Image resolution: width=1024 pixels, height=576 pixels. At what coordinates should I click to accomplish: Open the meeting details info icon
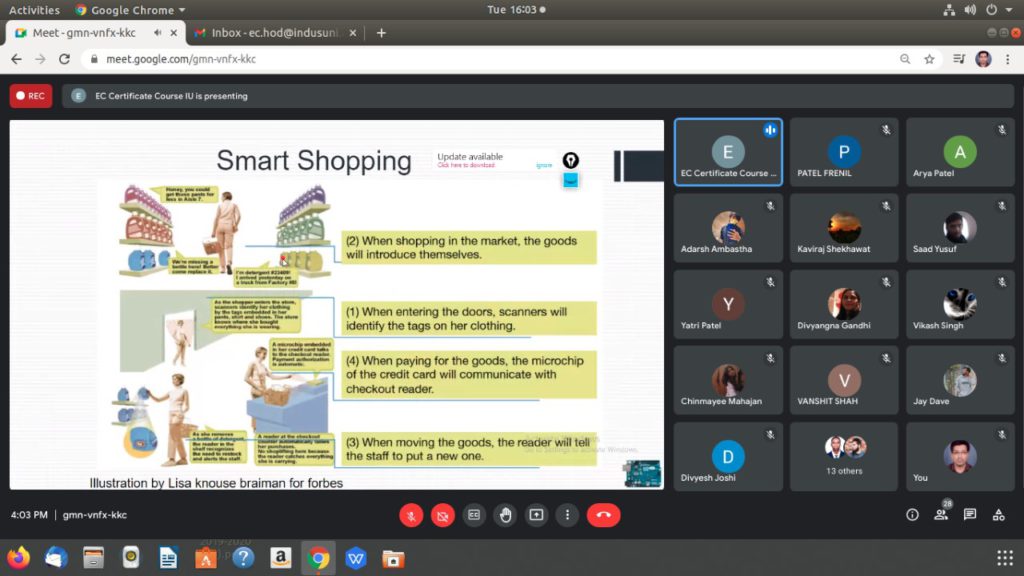[x=912, y=515]
